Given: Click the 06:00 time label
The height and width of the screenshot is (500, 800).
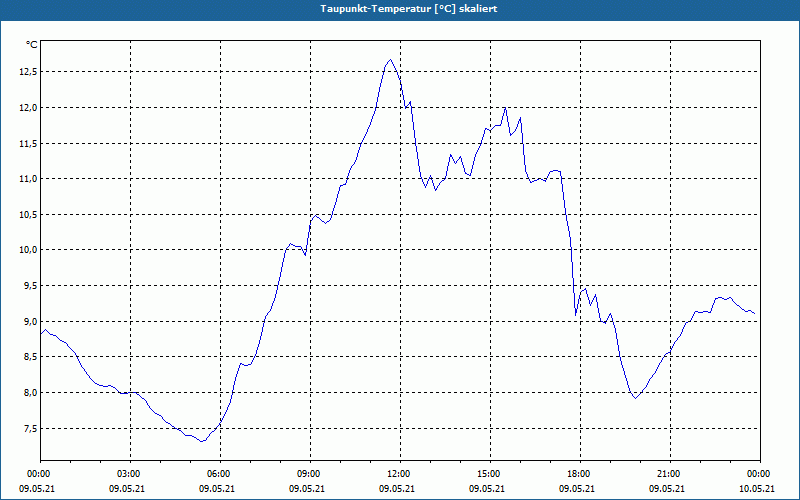Looking at the screenshot, I should click(220, 473).
